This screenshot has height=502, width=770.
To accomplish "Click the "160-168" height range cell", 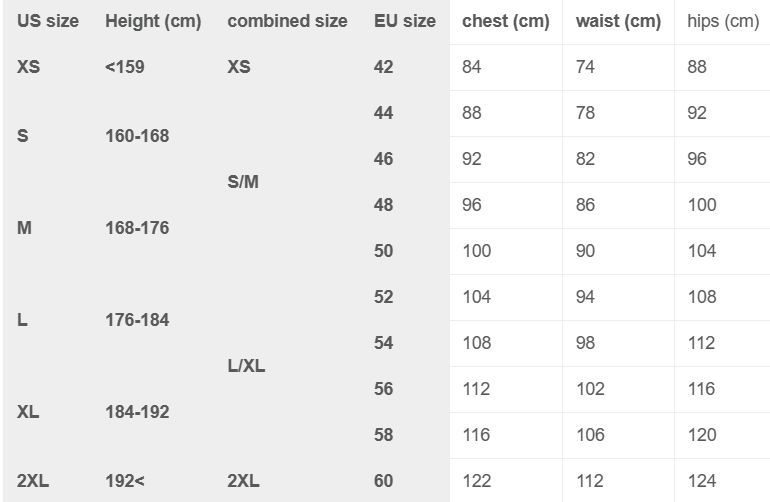I will pos(137,136).
